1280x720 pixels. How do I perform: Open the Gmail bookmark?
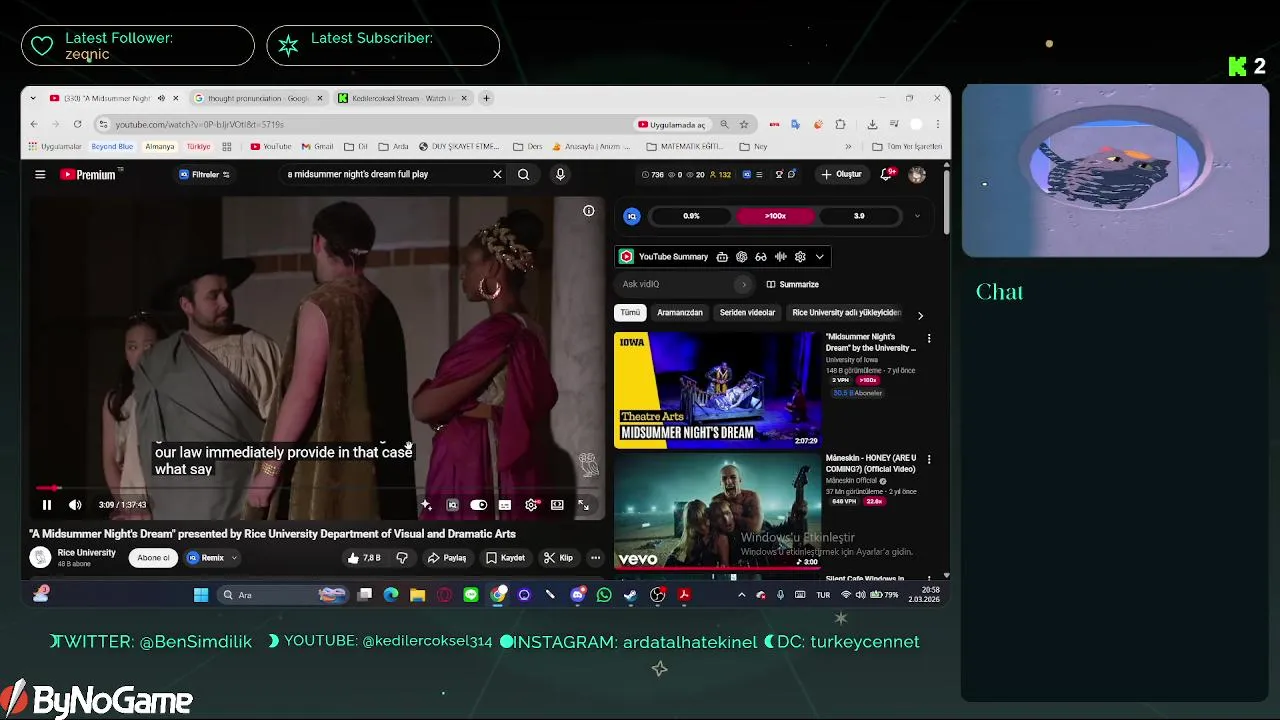coord(317,146)
